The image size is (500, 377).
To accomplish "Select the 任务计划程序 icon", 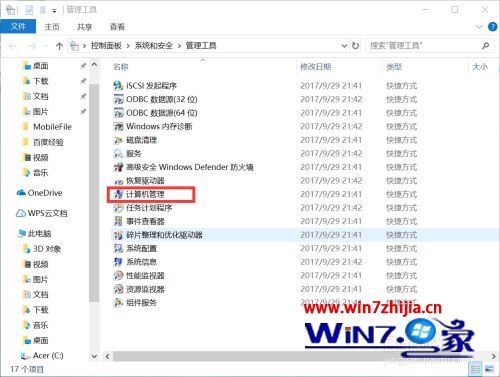I will (118, 208).
